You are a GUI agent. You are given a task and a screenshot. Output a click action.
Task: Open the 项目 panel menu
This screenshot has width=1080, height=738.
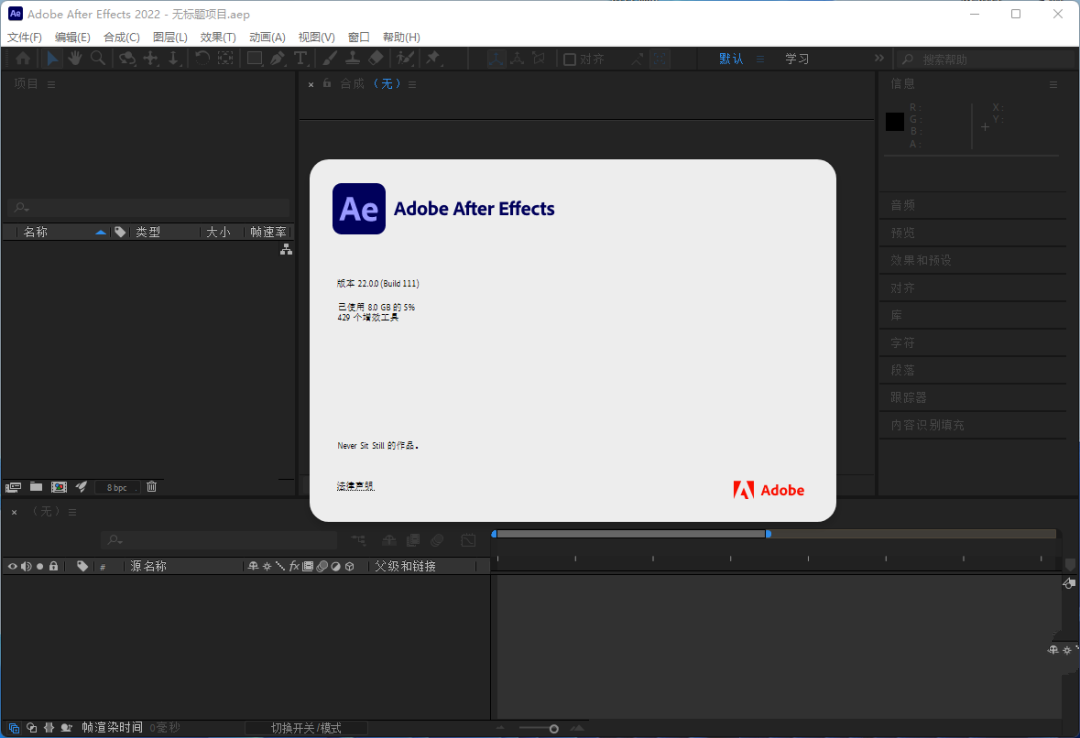pos(52,84)
